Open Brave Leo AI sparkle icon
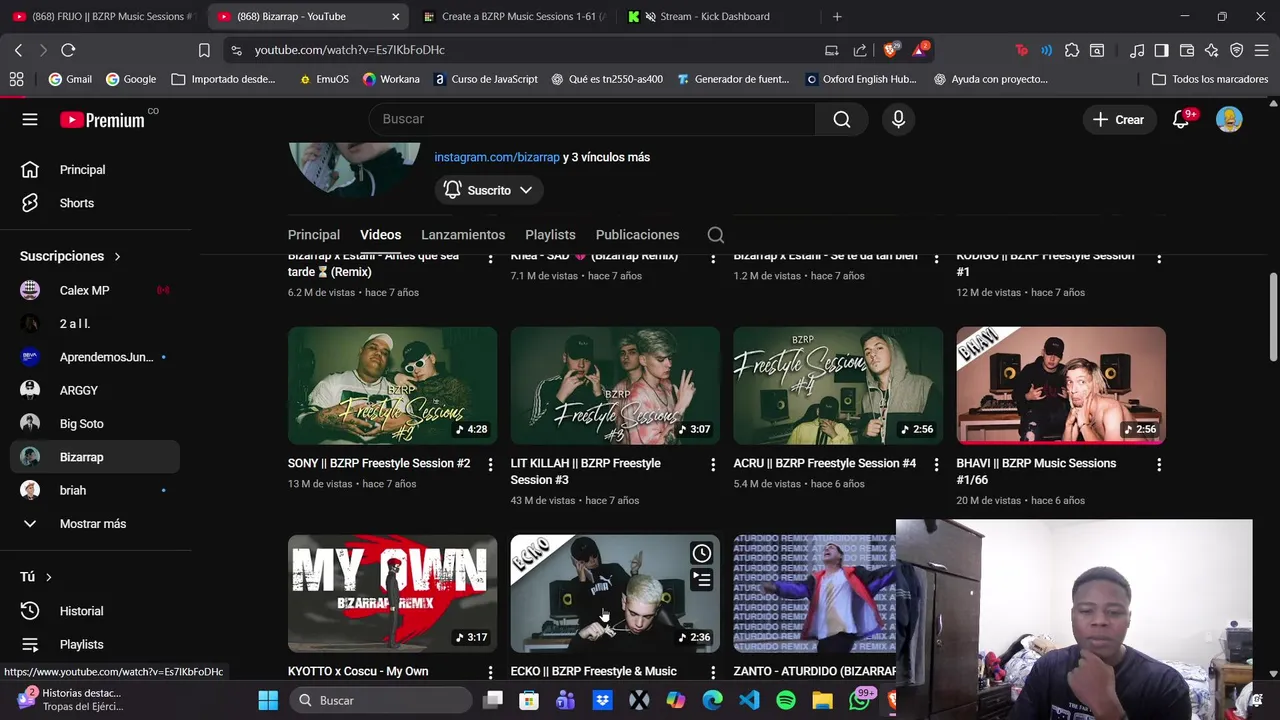Screen dimensions: 1280x720 [1211, 50]
